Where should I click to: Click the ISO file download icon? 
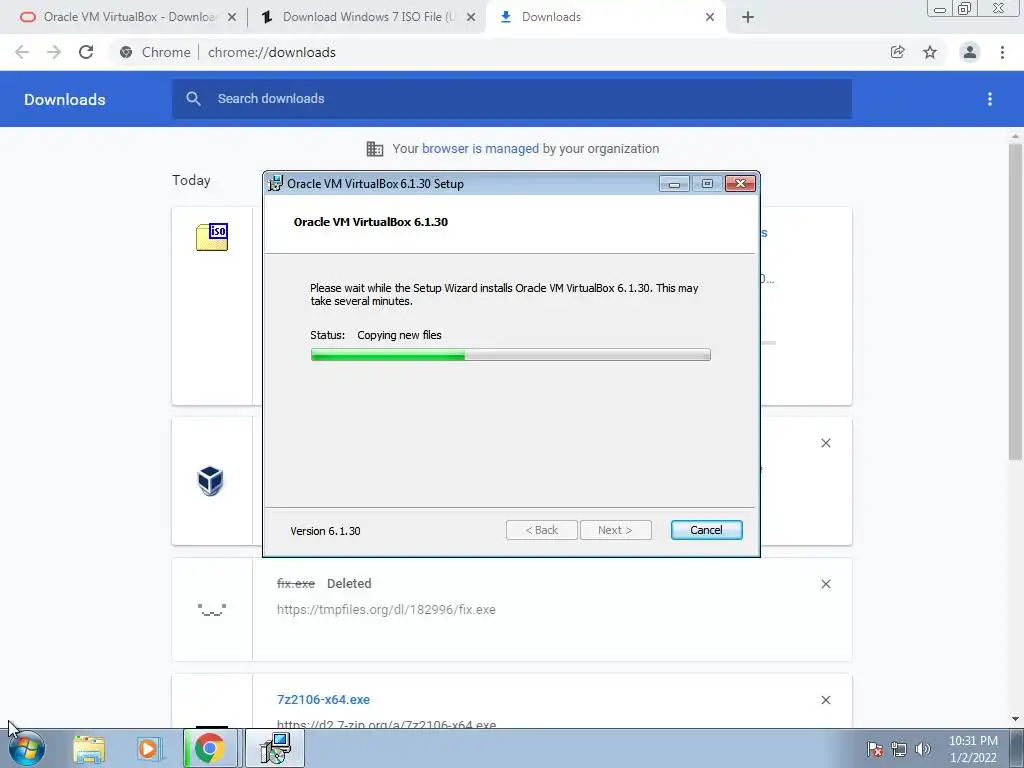[x=212, y=236]
